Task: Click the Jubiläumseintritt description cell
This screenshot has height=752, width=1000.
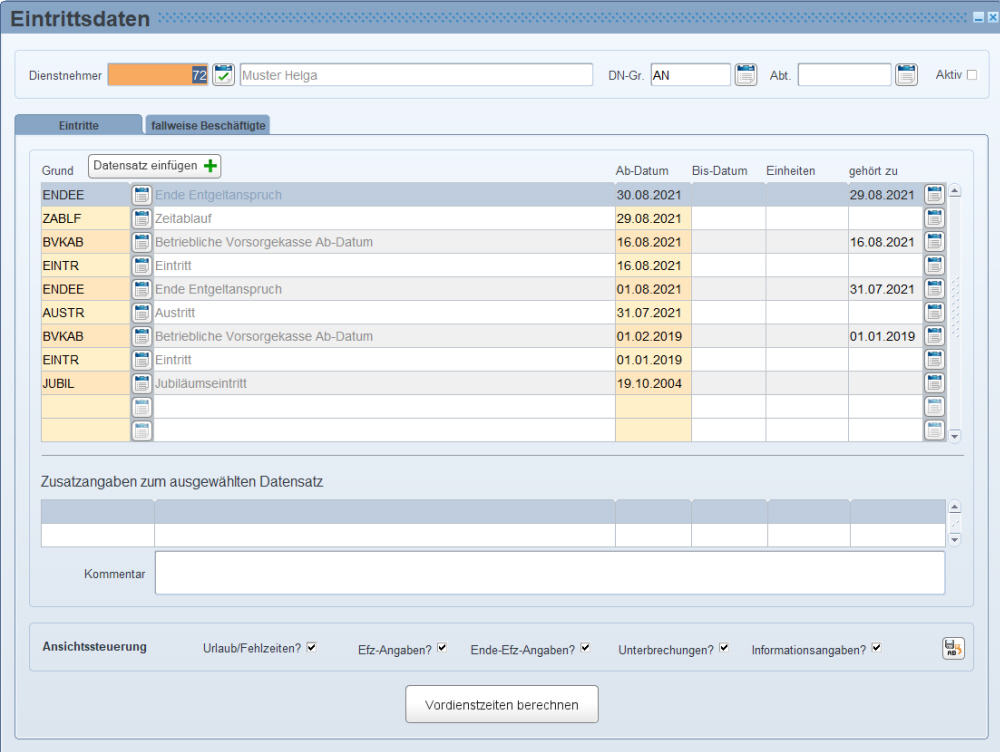Action: (384, 383)
